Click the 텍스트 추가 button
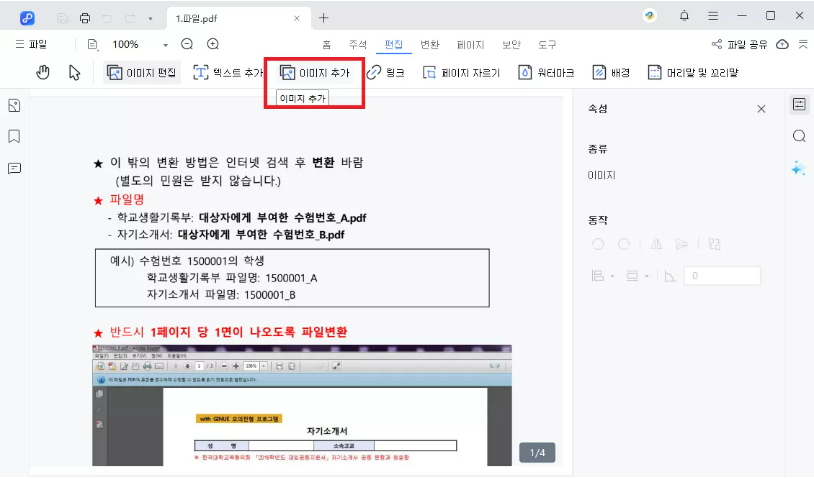This screenshot has height=478, width=814. [x=228, y=73]
